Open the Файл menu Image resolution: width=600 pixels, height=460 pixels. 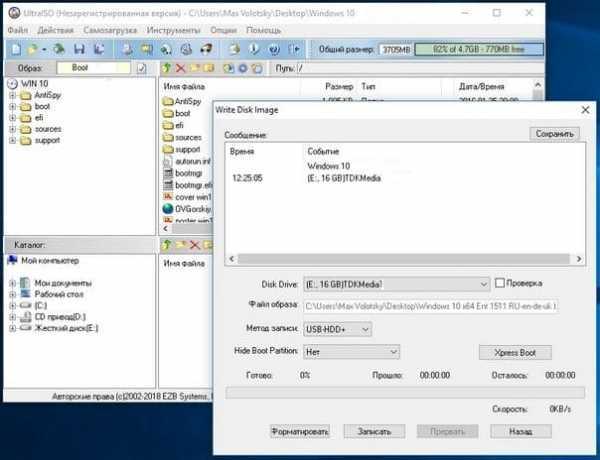[18, 30]
